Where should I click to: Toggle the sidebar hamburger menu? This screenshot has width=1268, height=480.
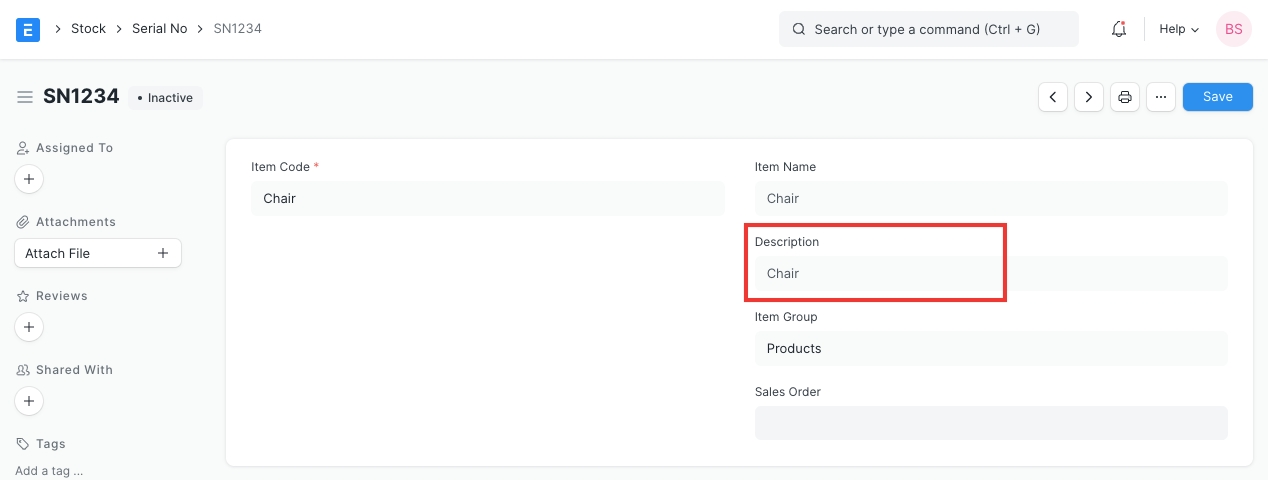(x=25, y=97)
